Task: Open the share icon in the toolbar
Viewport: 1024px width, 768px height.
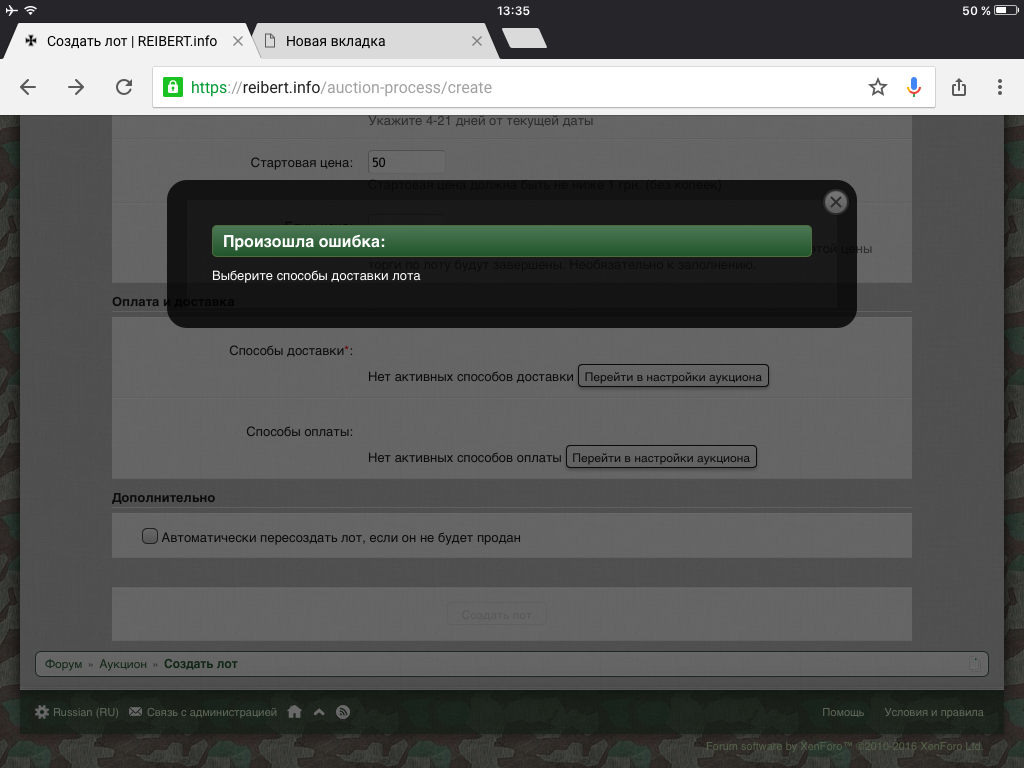Action: point(959,87)
